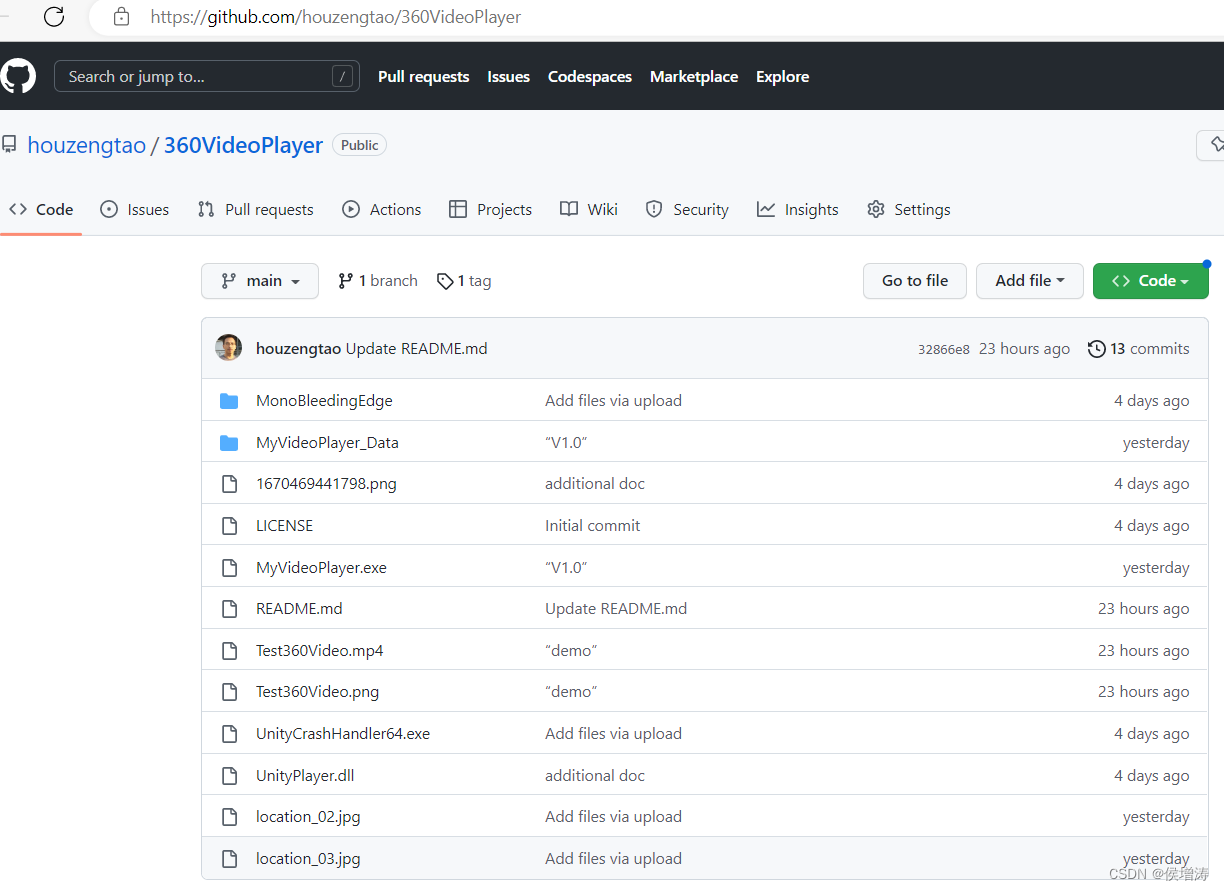Click the pin button near Public label

[x=1212, y=145]
